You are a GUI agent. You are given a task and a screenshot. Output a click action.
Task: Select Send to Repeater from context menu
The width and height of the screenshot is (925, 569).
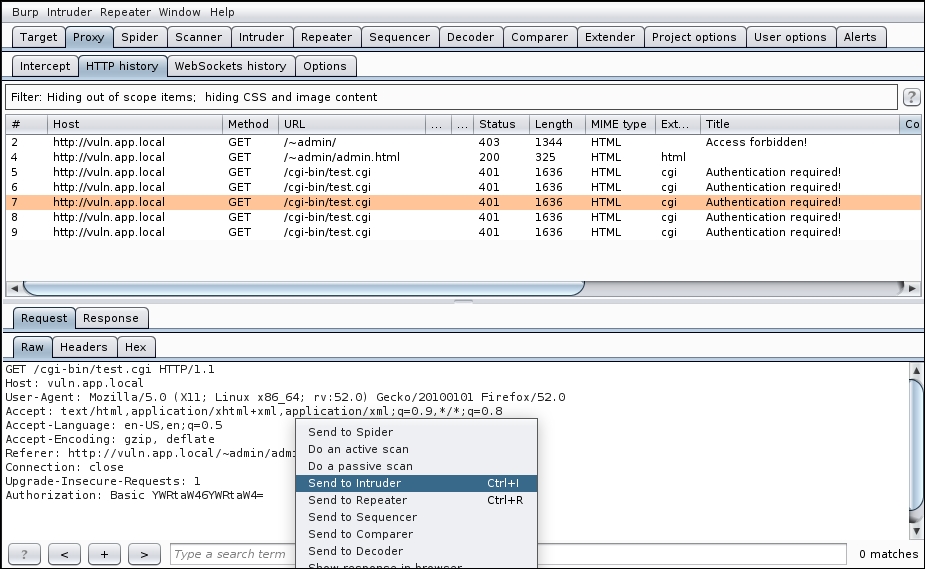(357, 500)
